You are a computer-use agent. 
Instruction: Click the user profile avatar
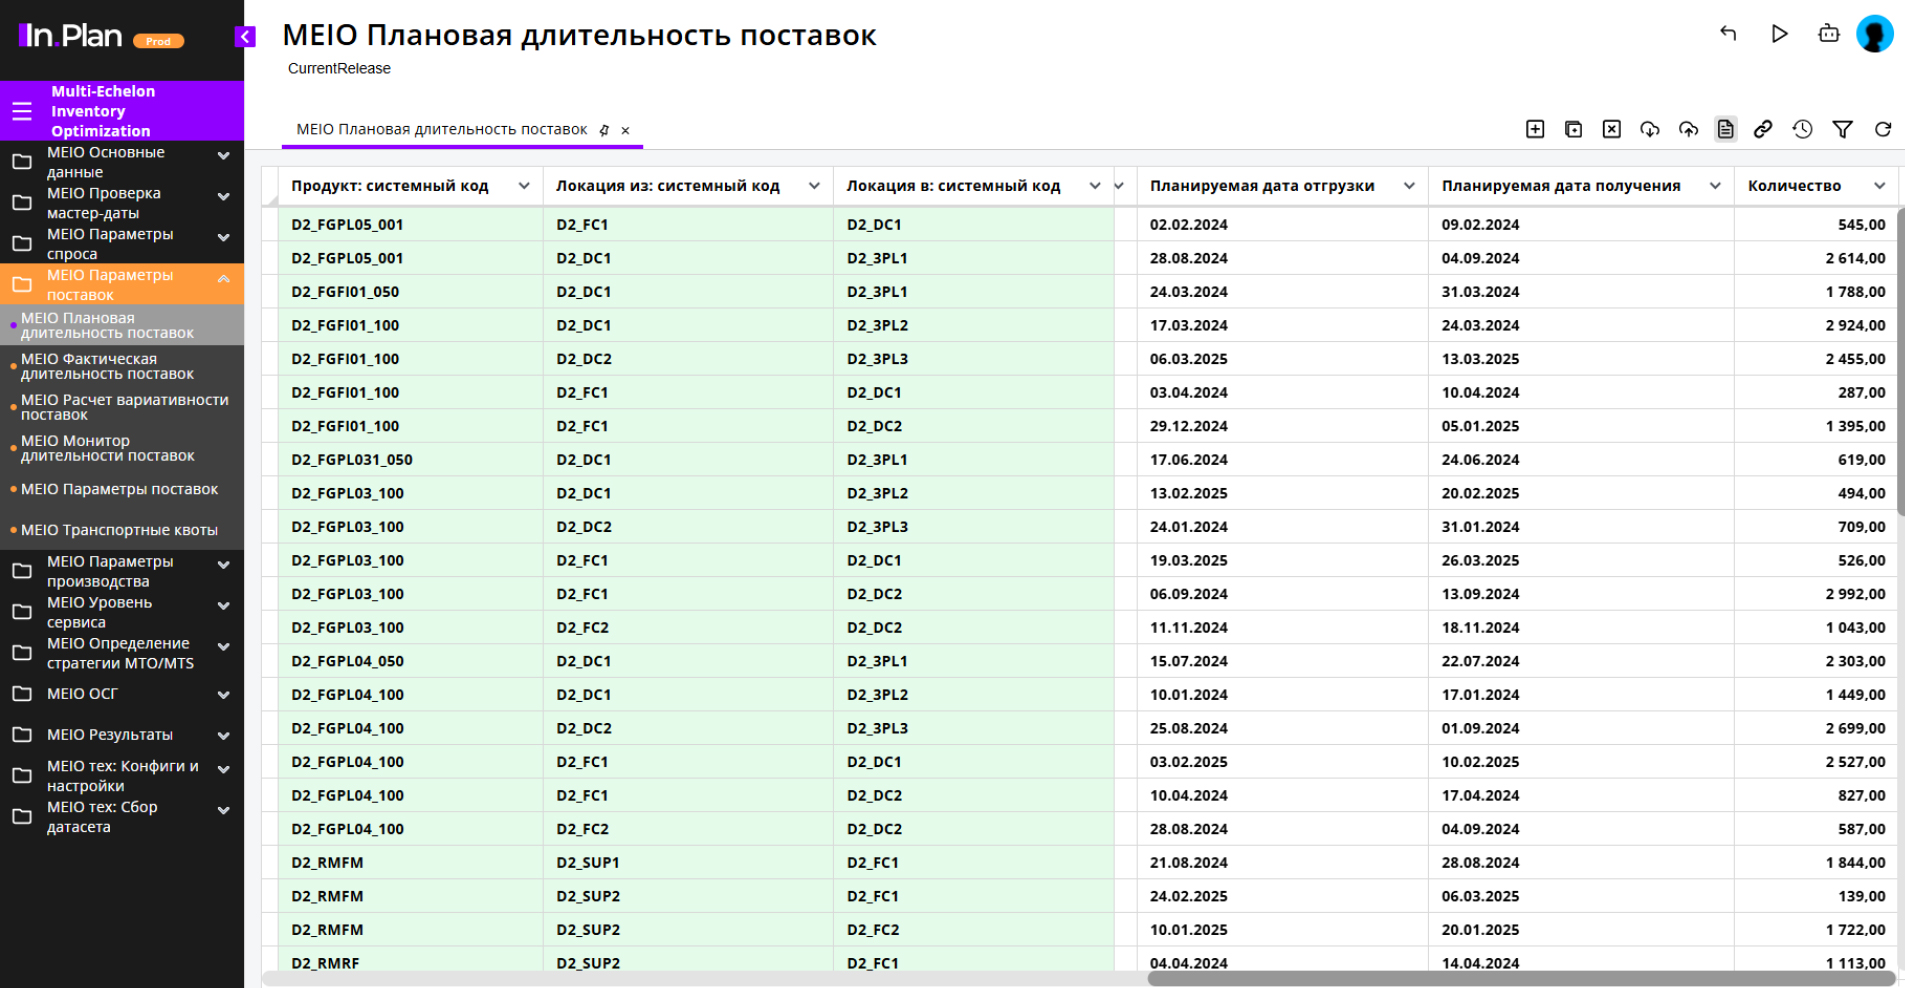click(x=1874, y=34)
